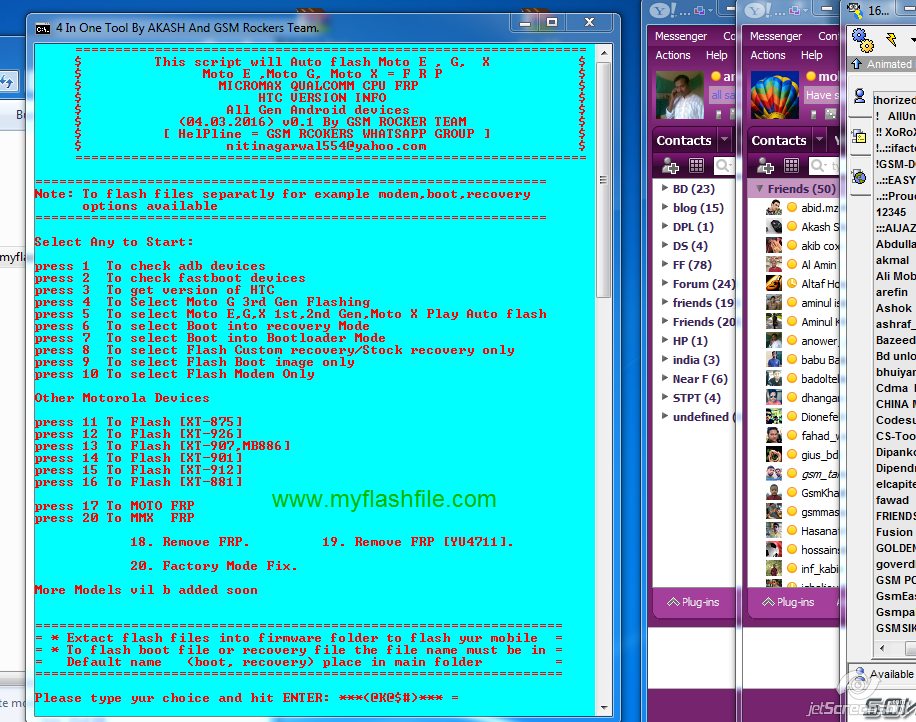
Task: Click the purple windows icon in balloon-avatar Messenger title bar
Action: 794,10
